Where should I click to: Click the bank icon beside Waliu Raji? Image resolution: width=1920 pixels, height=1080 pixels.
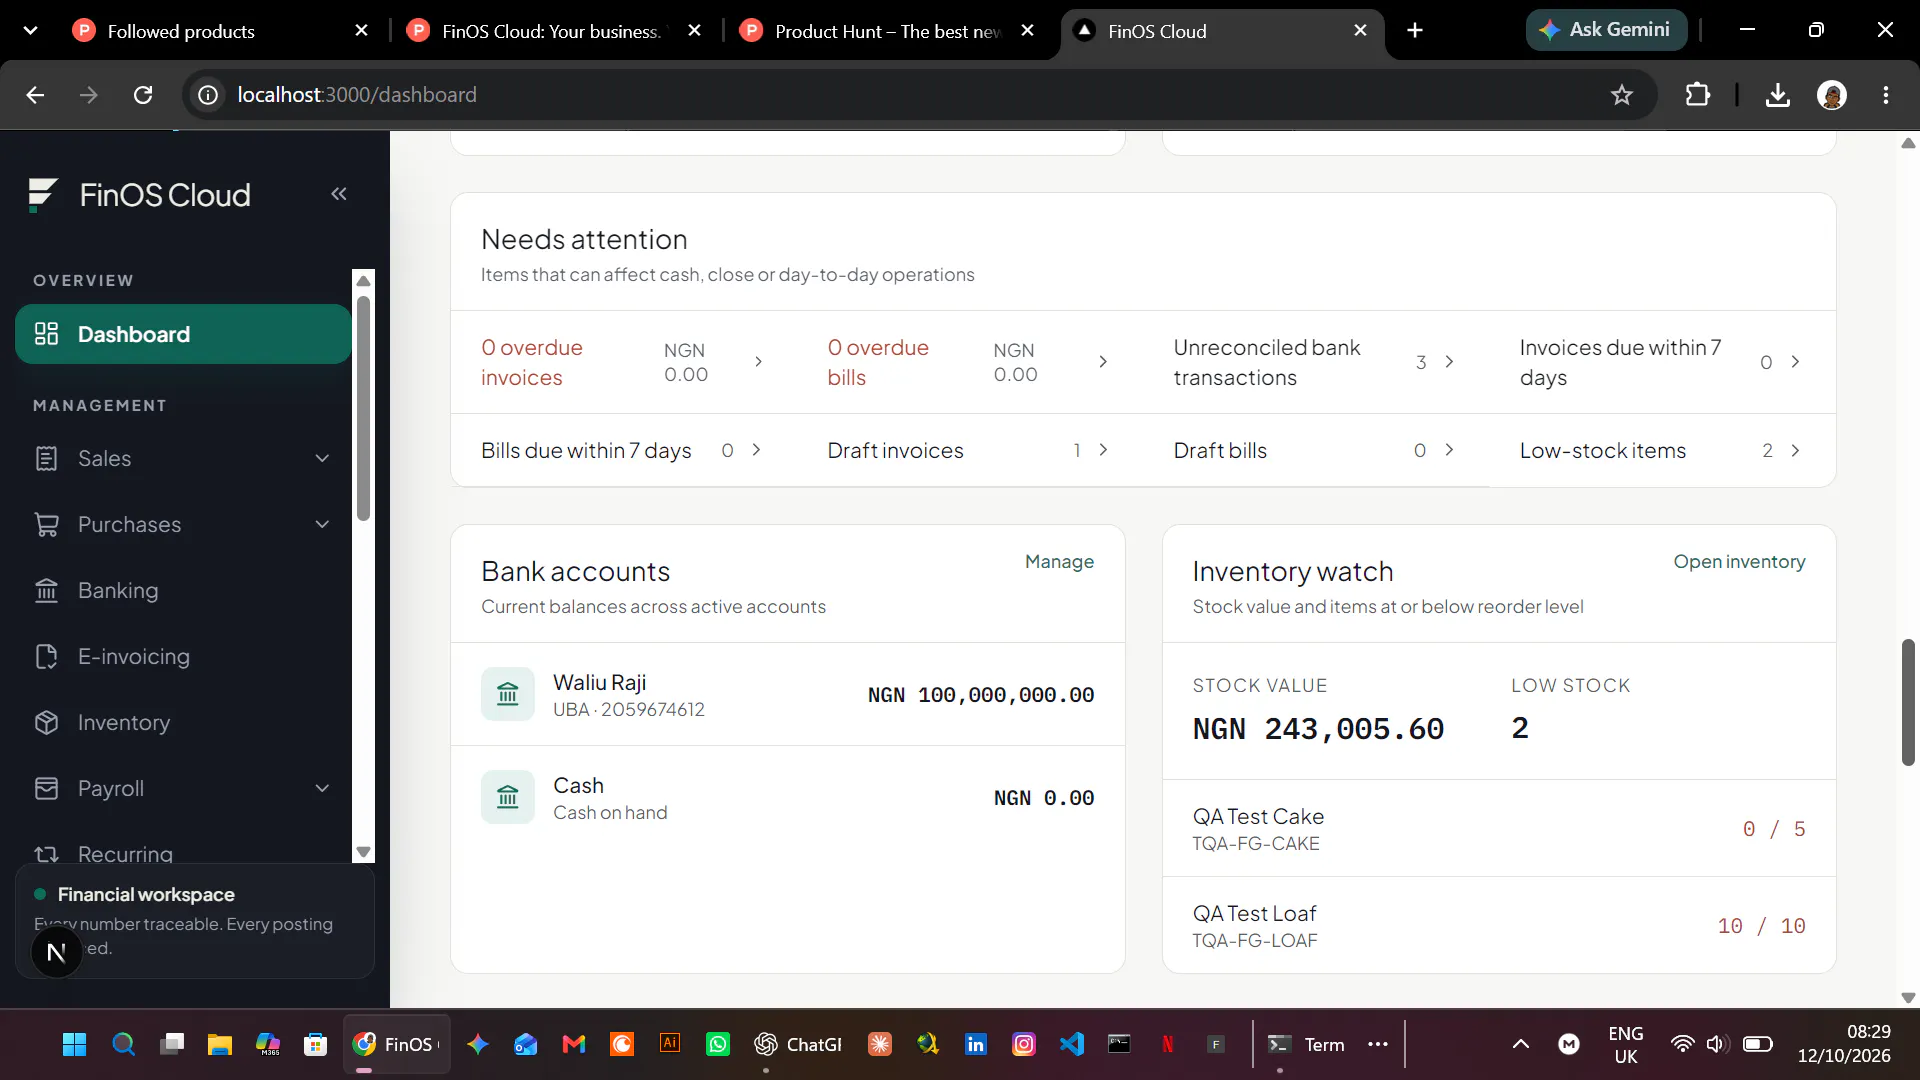click(x=508, y=694)
